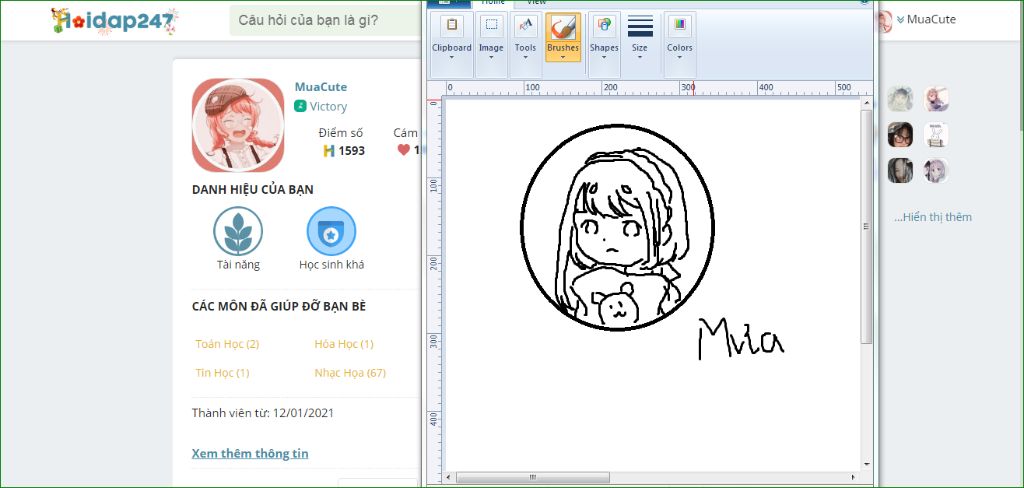1024x488 pixels.
Task: Click Paint's horizontal scrollbar left arrow
Action: (450, 478)
